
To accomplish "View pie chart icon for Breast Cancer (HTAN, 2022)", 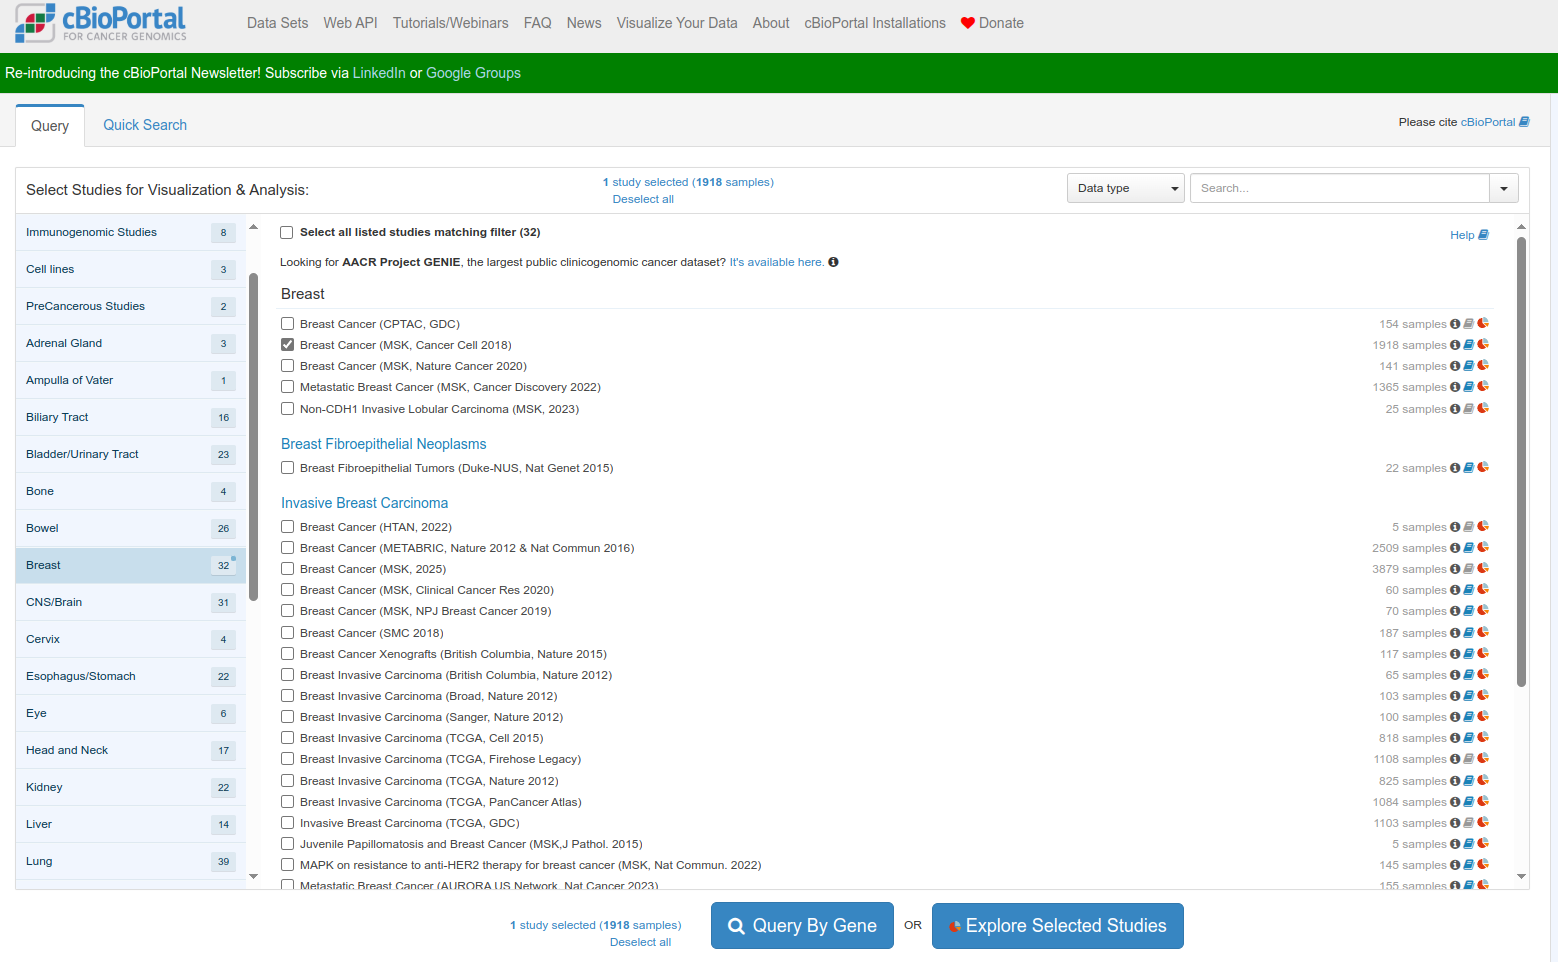I will pos(1483,527).
